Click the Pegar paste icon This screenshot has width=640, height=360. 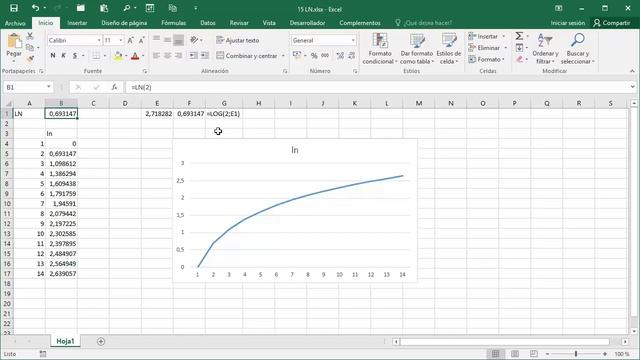14,41
